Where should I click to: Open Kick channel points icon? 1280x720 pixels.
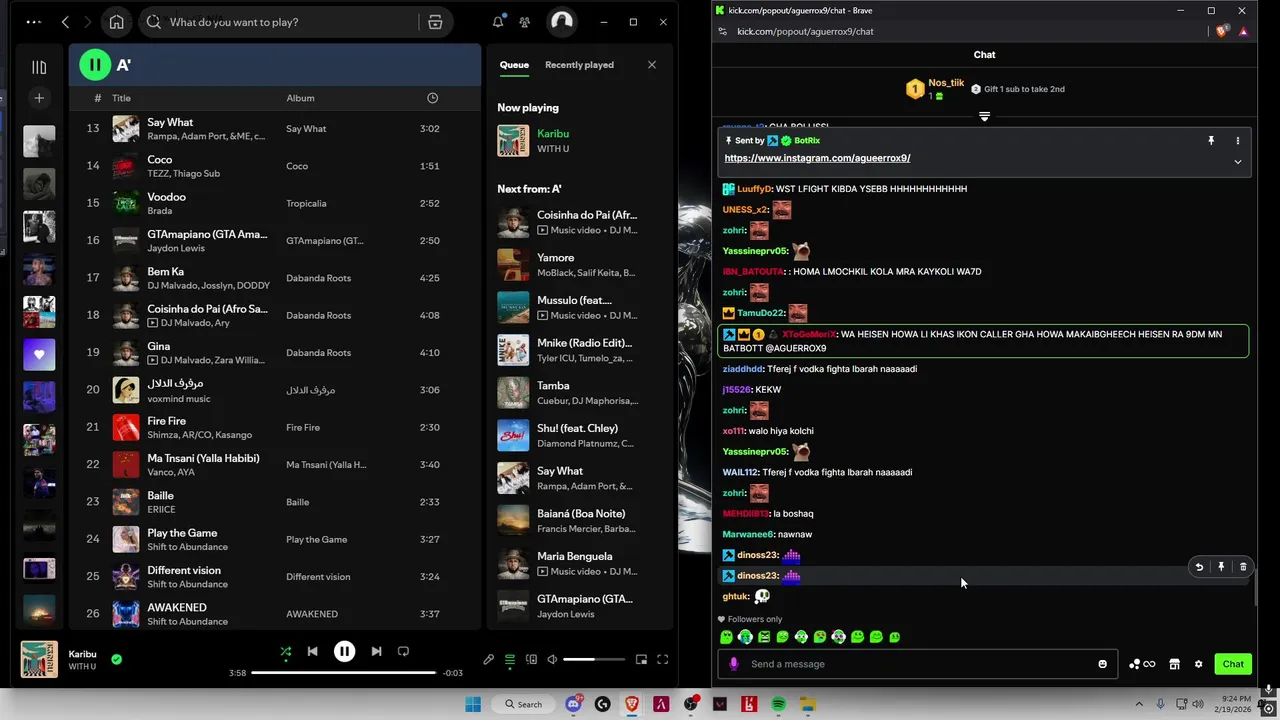[x=1142, y=664]
